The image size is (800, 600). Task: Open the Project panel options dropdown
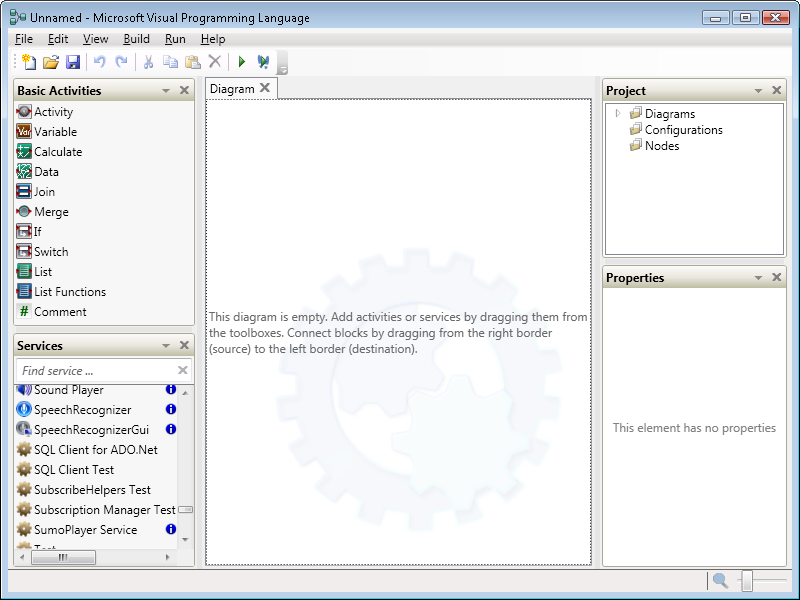(x=758, y=91)
